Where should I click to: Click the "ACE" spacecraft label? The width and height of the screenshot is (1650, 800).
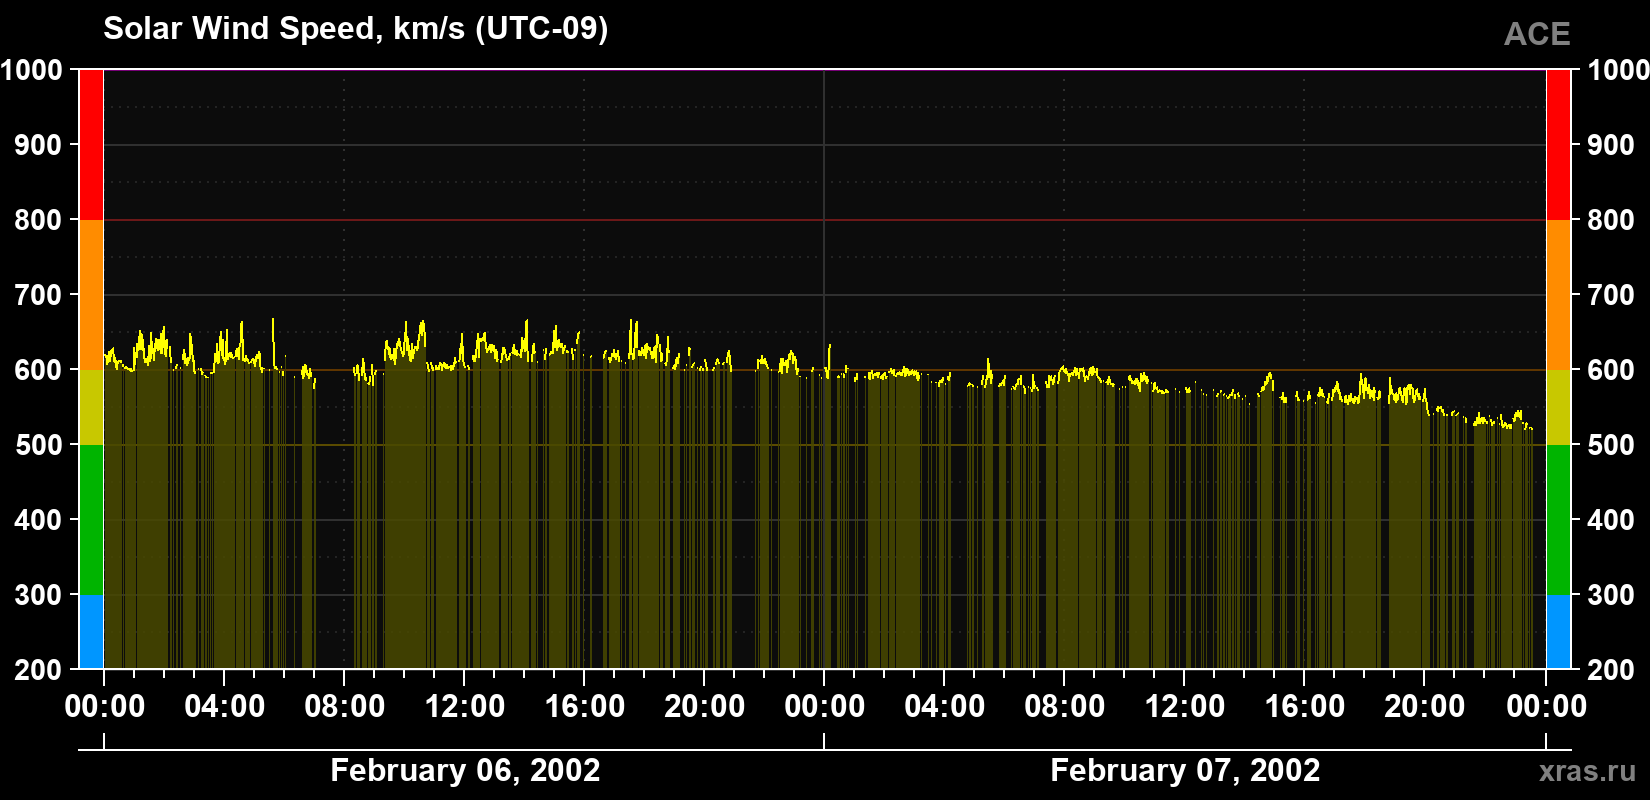[x=1537, y=34]
